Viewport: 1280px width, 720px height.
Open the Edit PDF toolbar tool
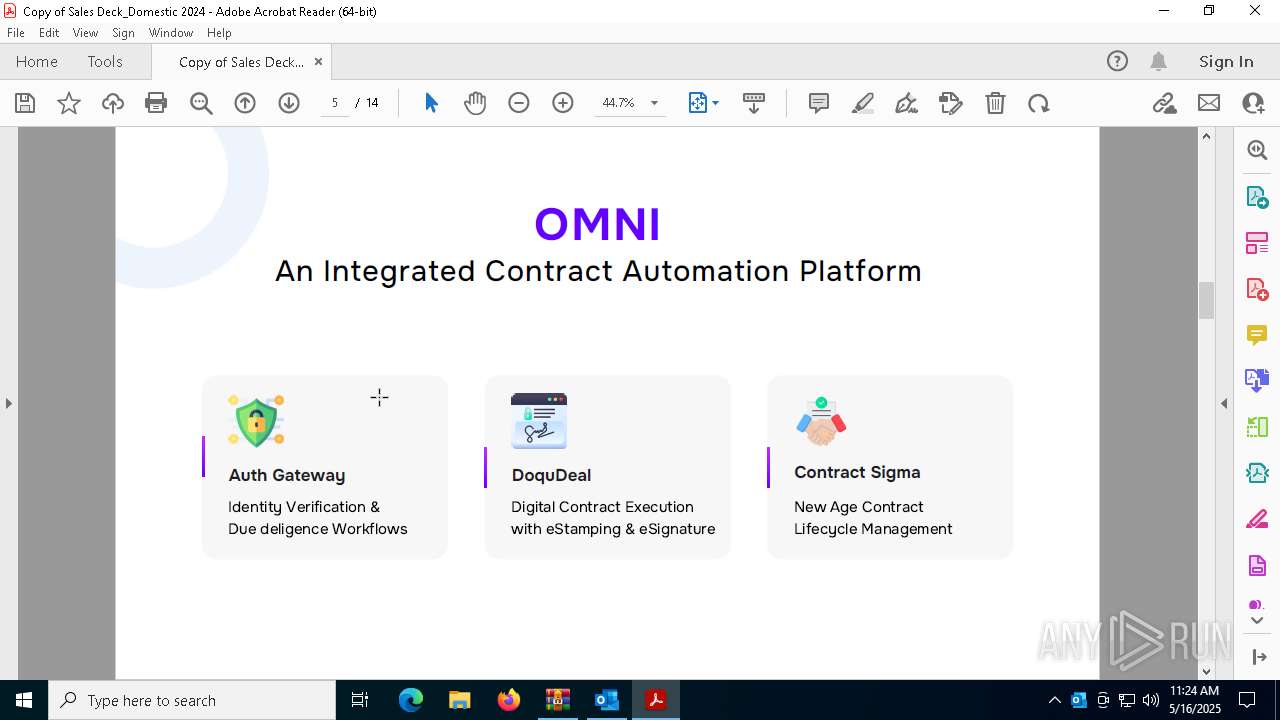951,103
